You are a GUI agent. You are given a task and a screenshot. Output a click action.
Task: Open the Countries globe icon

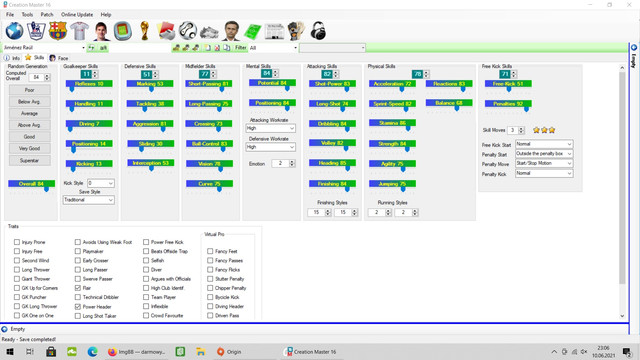pyautogui.click(x=14, y=31)
